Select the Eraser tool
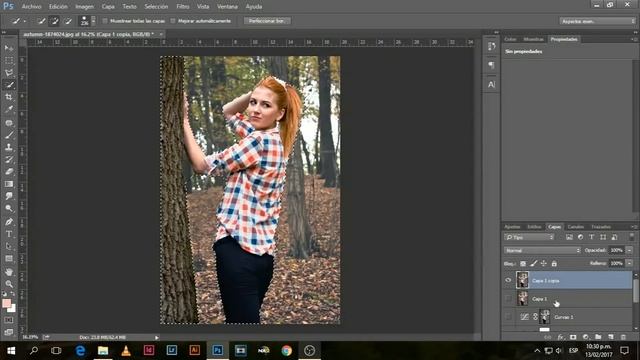The width and height of the screenshot is (640, 360). (9, 171)
